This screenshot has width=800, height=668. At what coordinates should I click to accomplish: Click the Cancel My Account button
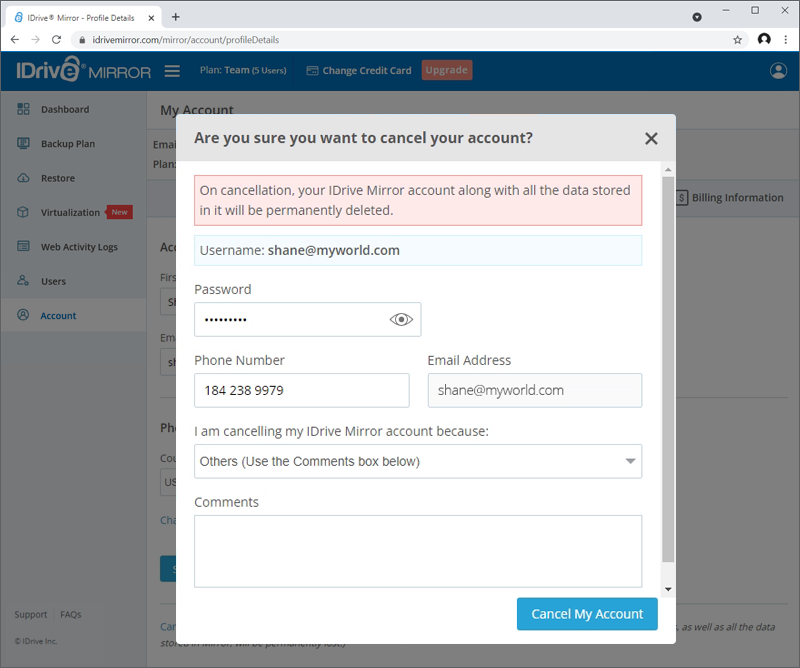[587, 614]
